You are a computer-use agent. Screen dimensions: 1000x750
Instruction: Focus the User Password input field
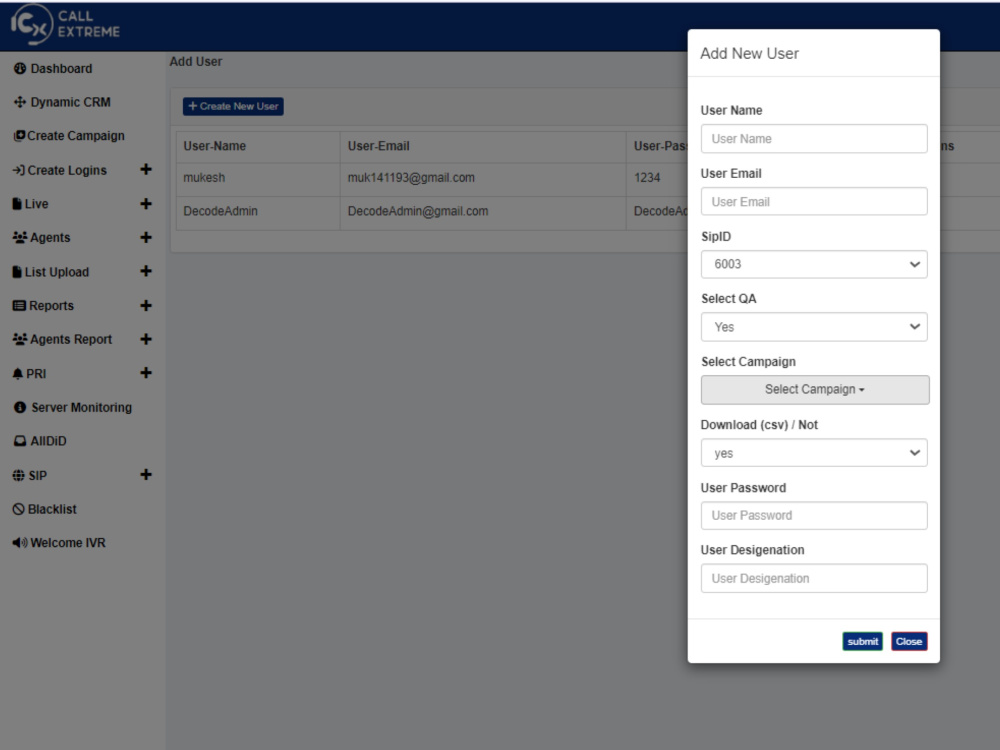tap(814, 515)
